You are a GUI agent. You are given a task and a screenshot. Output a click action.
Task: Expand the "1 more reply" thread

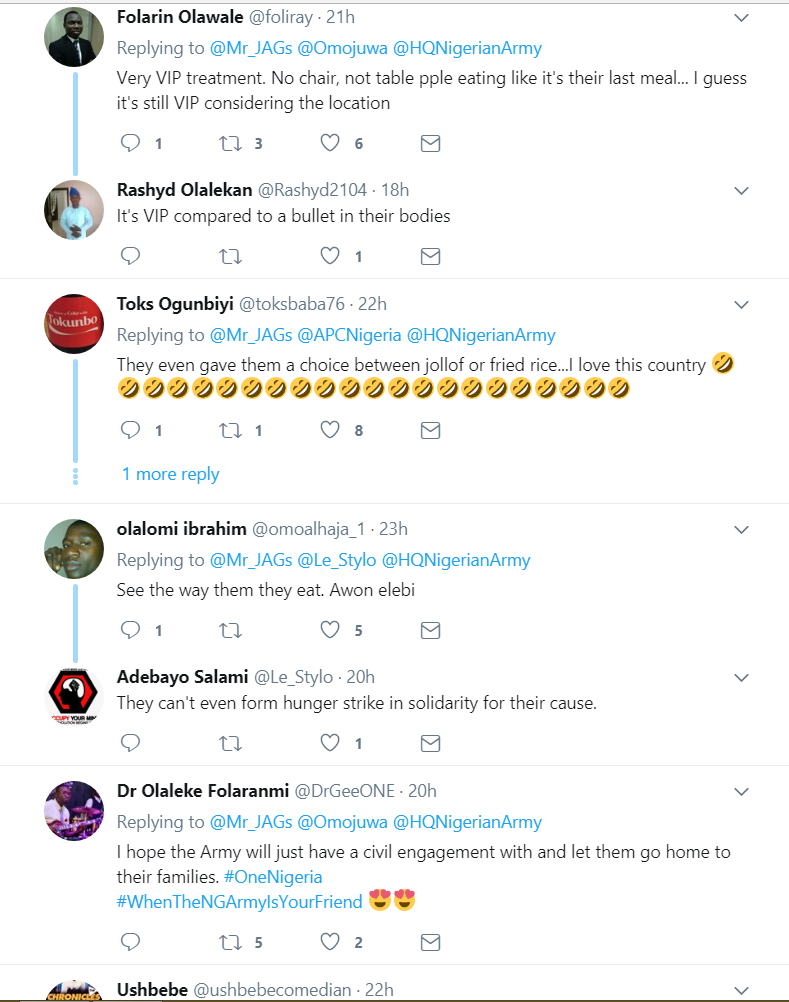(170, 474)
